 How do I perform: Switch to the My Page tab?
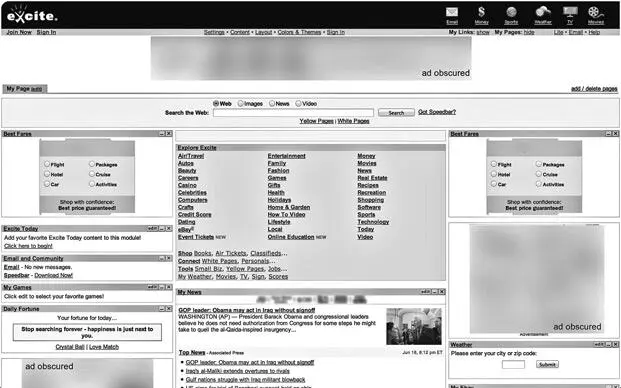[25, 89]
